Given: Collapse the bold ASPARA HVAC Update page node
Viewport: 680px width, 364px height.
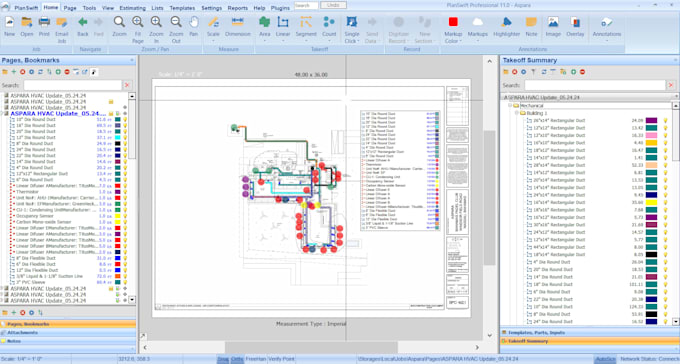Looking at the screenshot, I should 2,114.
